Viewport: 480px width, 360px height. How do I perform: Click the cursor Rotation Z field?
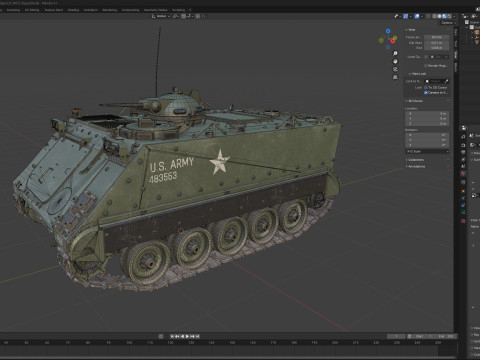pyautogui.click(x=427, y=145)
